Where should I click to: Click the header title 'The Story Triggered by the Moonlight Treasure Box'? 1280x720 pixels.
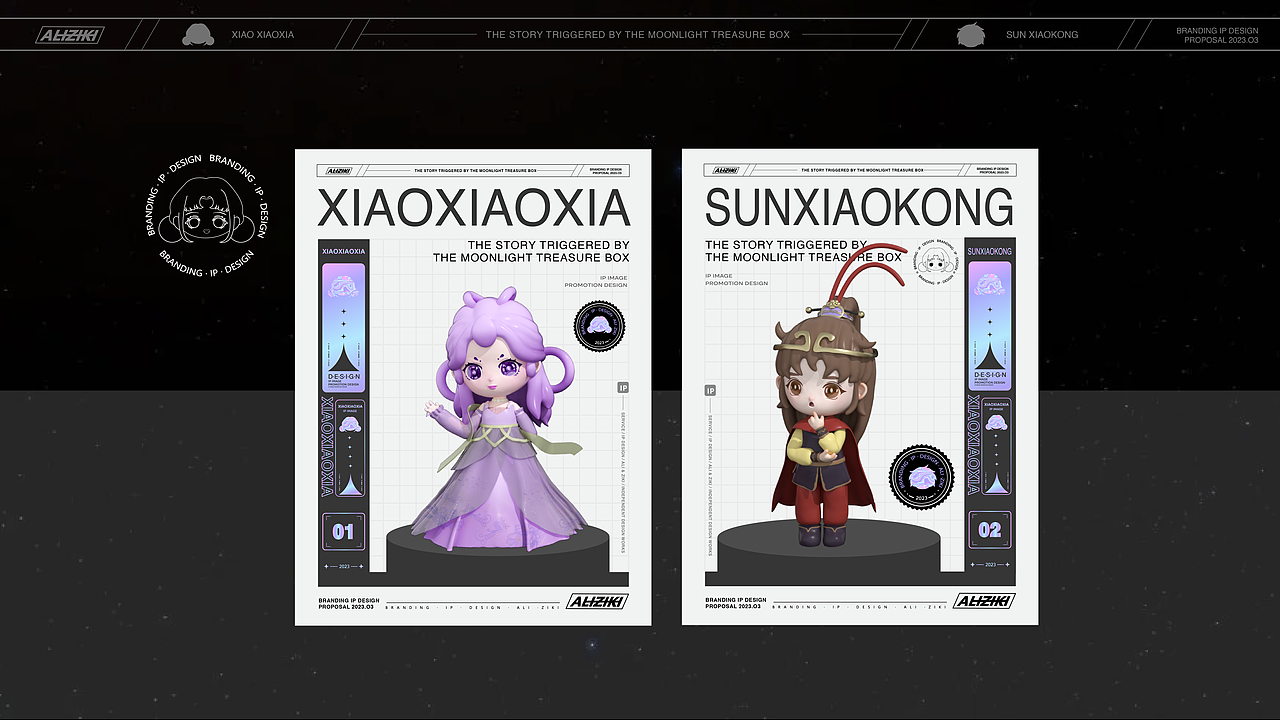pos(638,35)
